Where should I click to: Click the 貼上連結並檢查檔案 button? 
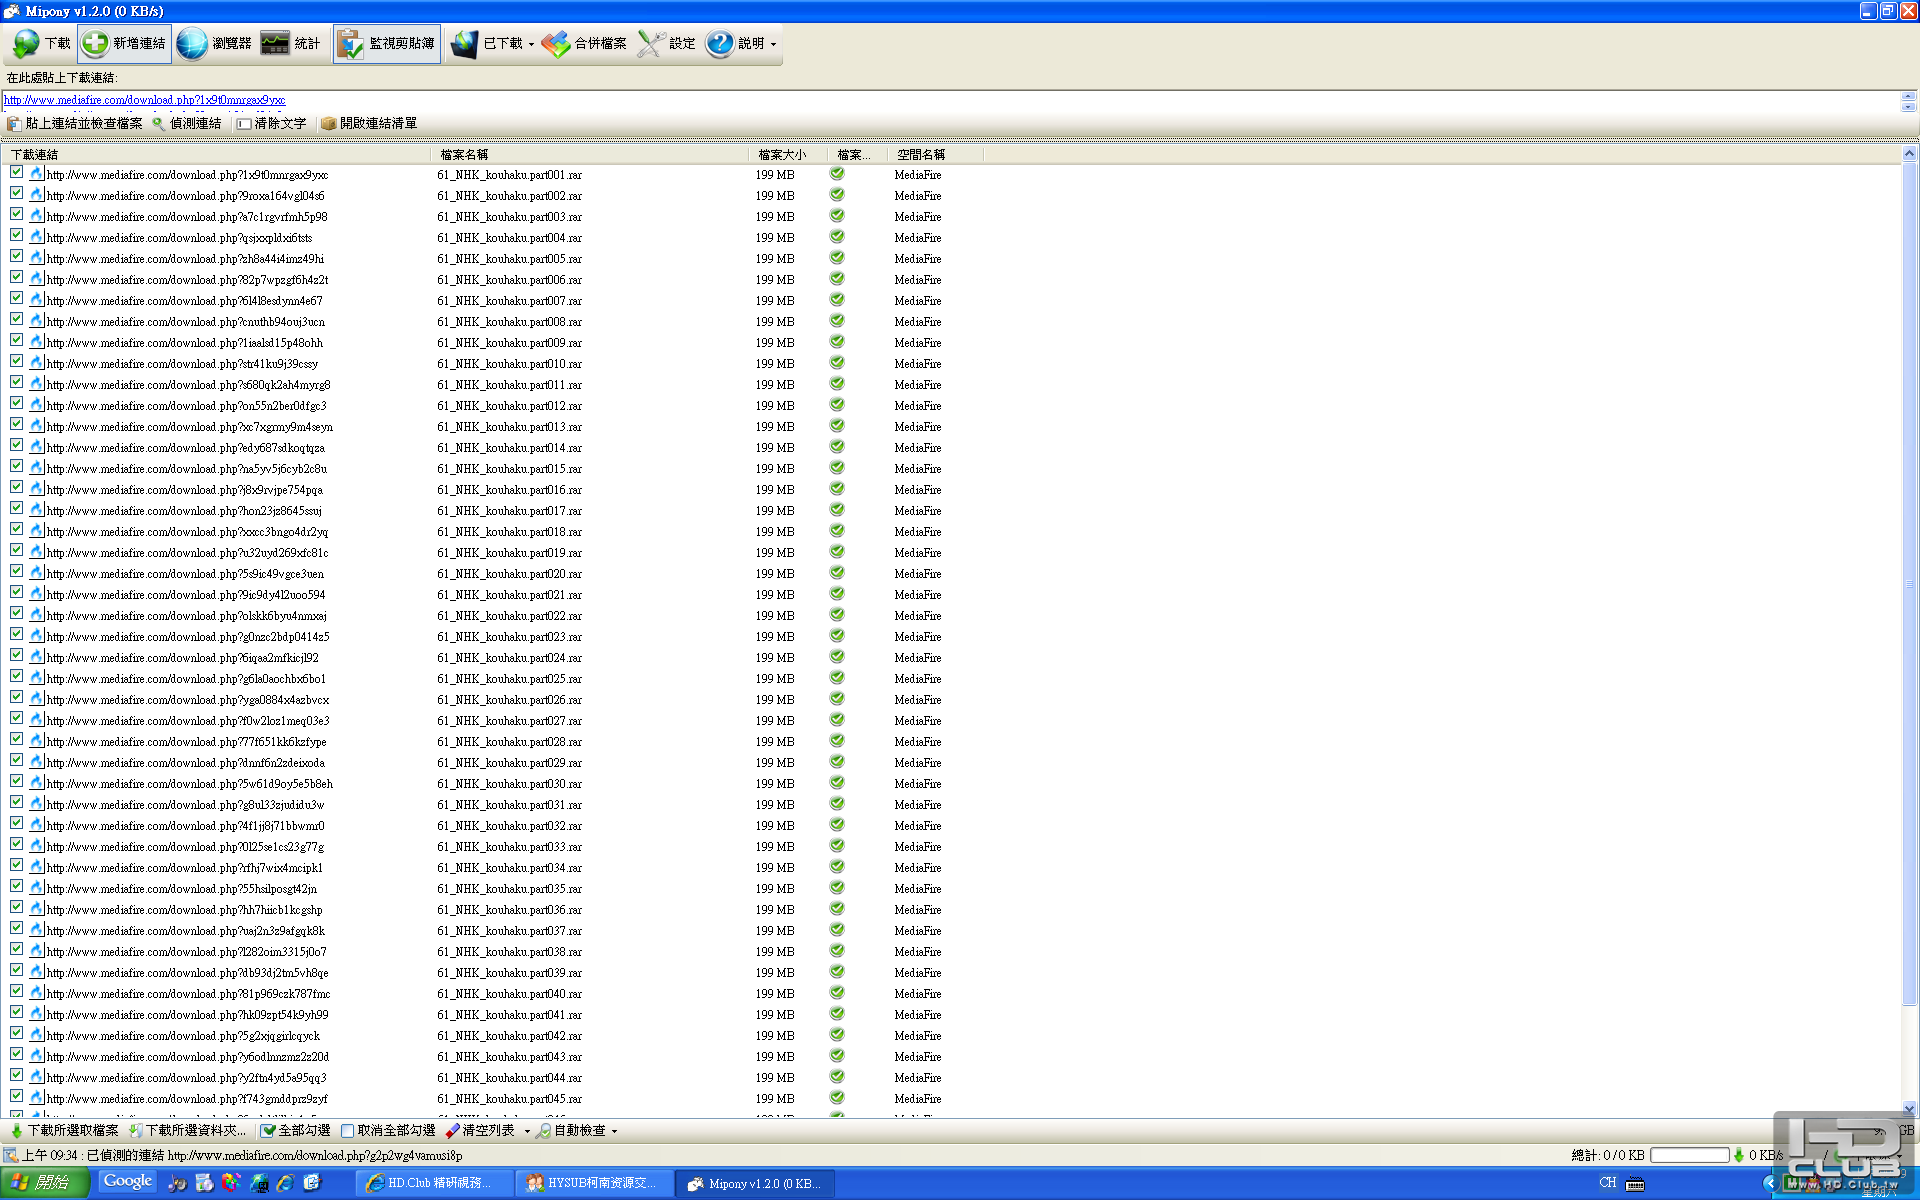click(x=75, y=124)
